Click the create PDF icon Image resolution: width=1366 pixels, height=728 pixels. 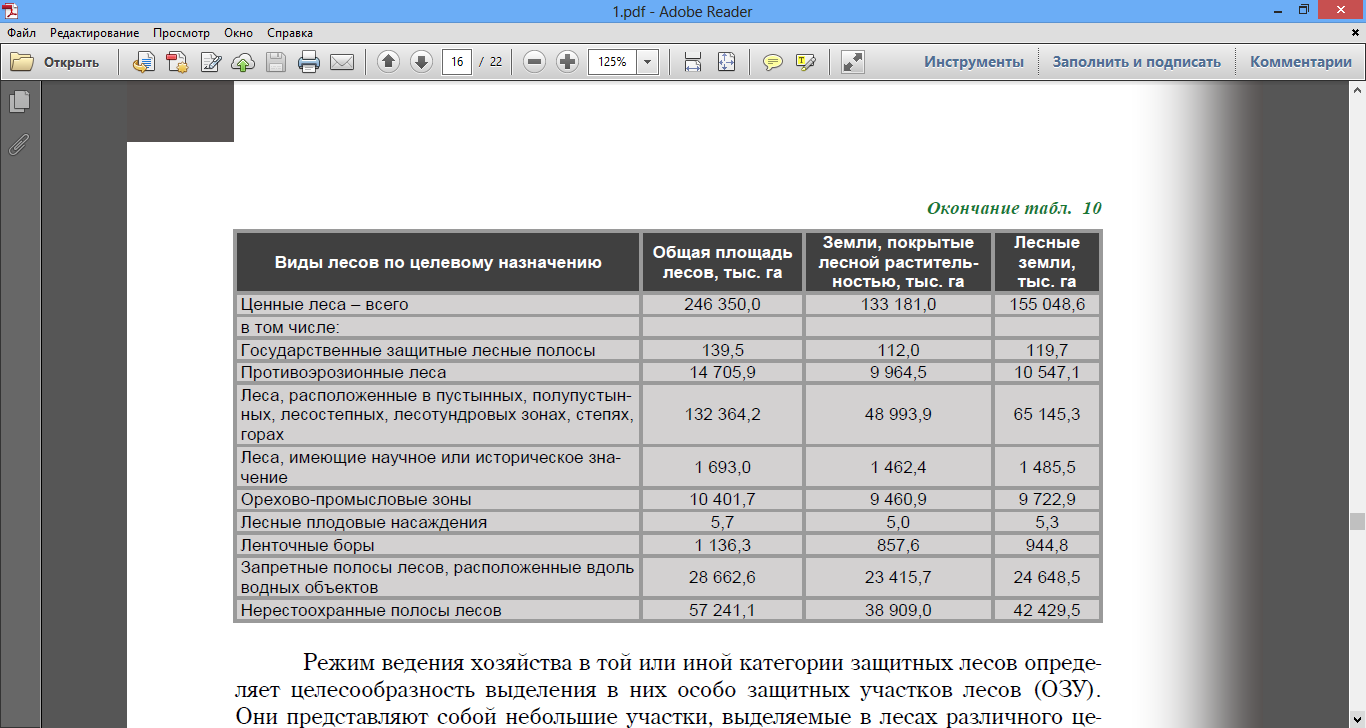pos(177,62)
